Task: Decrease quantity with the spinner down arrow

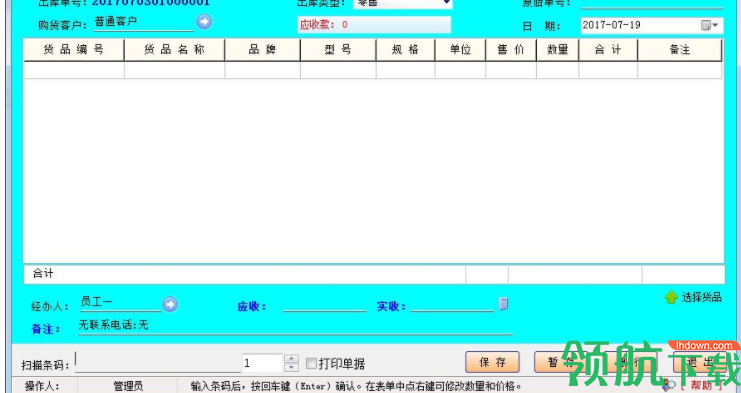Action: click(x=292, y=367)
